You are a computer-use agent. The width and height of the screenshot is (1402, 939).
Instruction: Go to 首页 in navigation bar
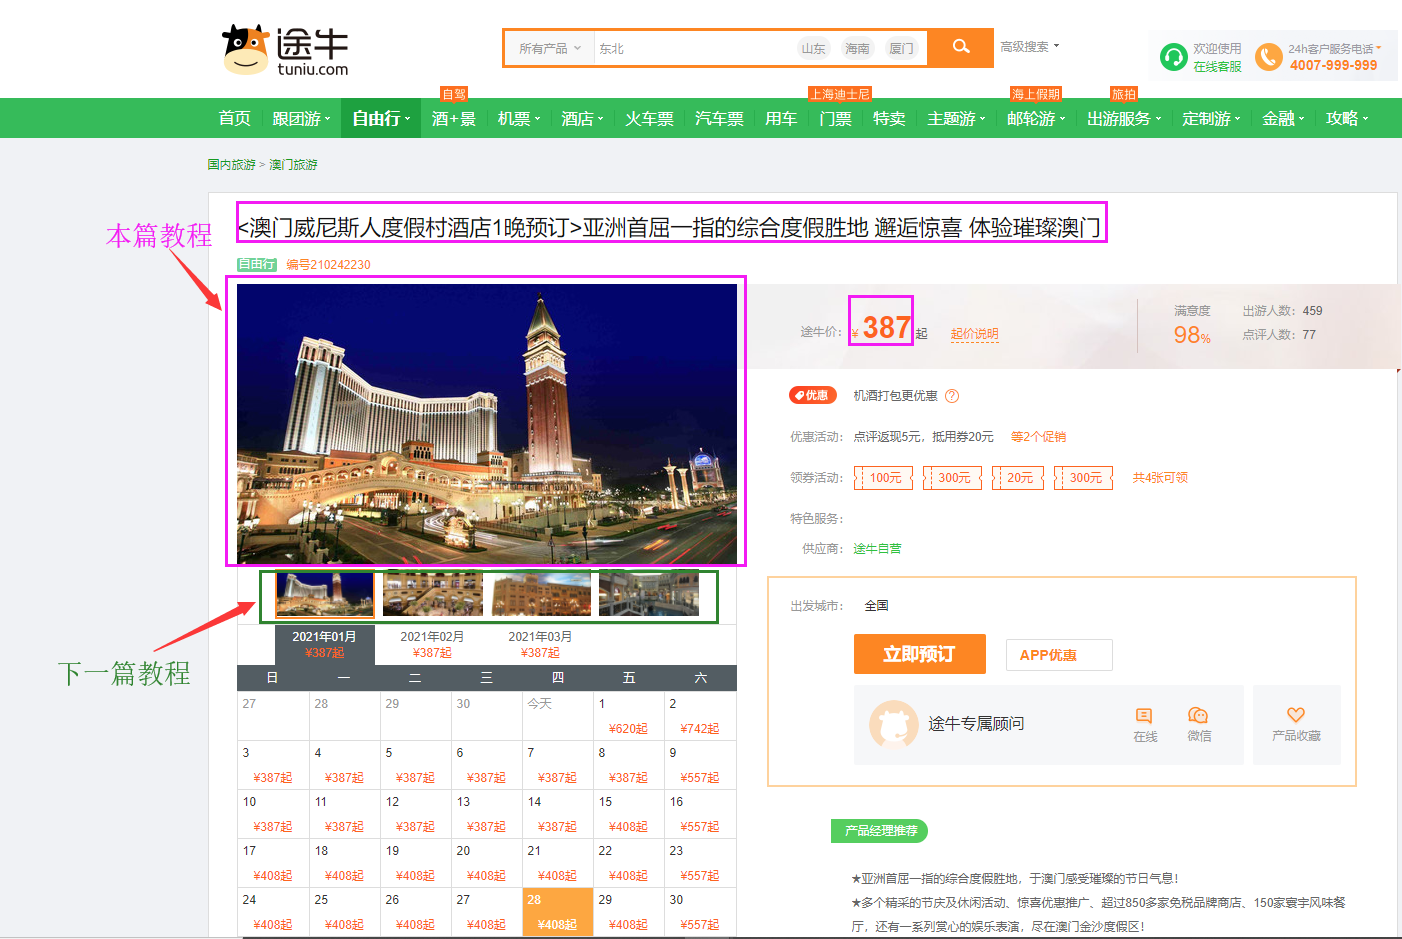point(235,118)
